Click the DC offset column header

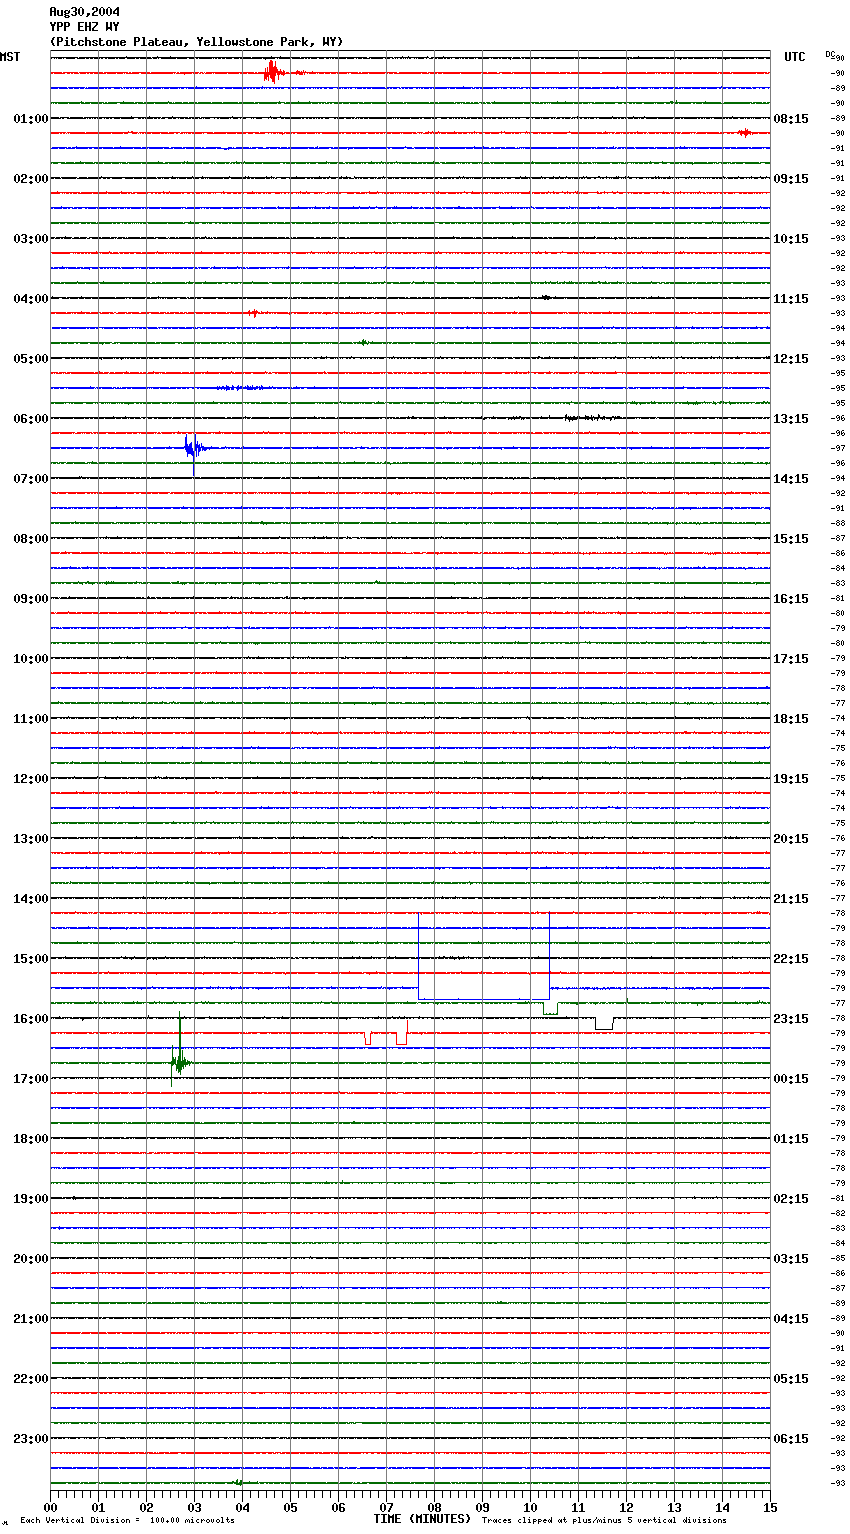[830, 54]
